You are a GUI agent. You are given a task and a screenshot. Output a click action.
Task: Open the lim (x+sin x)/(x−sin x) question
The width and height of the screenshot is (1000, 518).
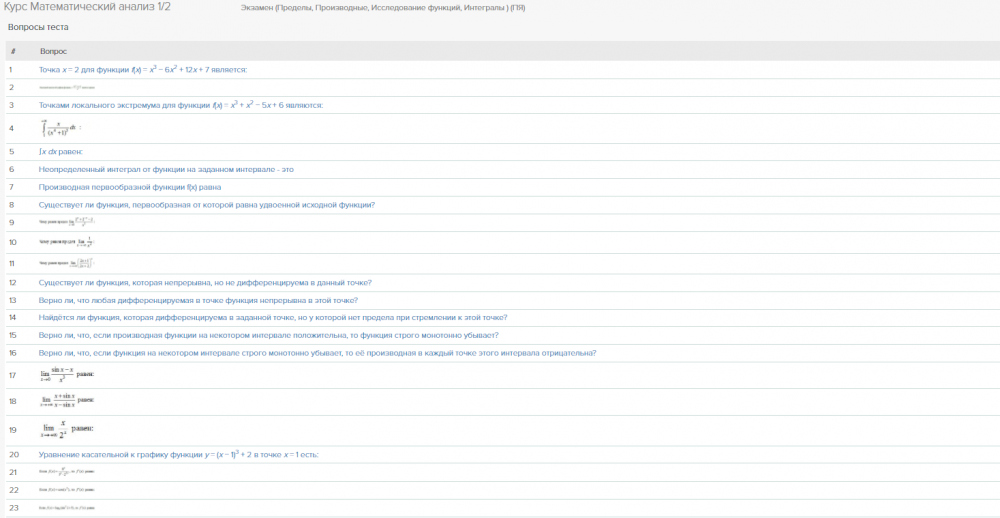point(67,401)
